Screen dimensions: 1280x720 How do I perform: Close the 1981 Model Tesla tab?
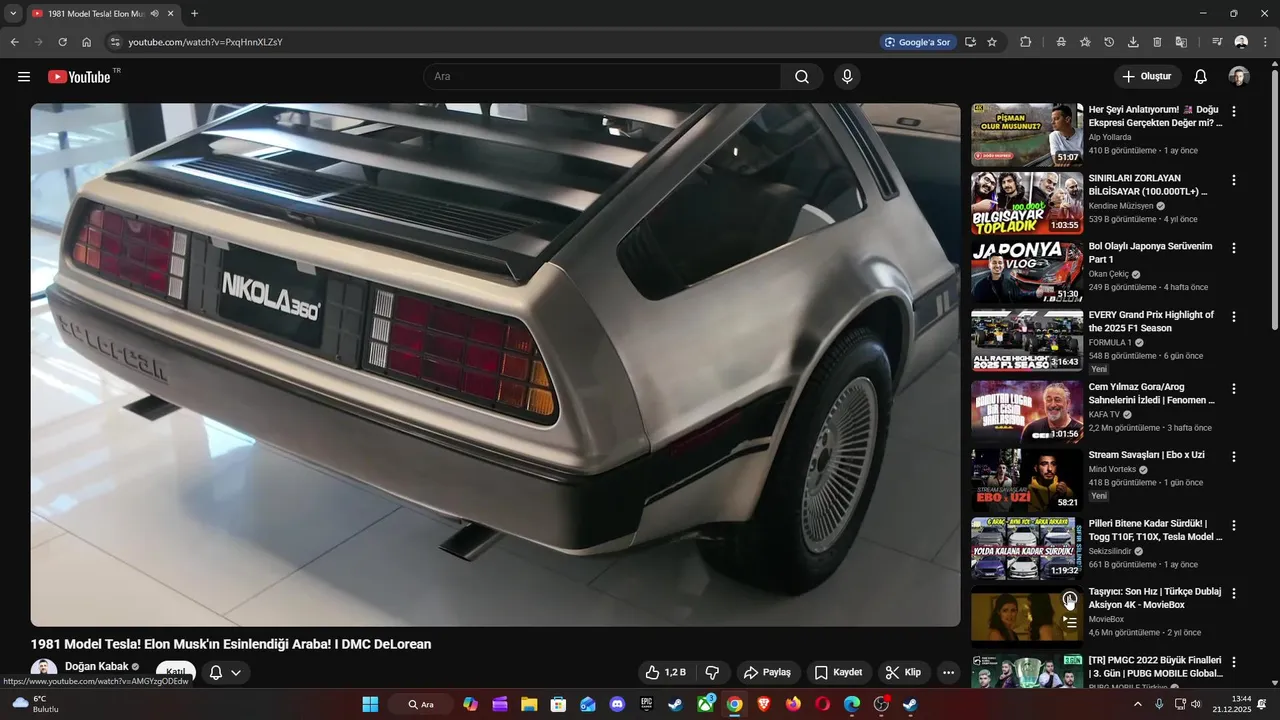click(x=170, y=14)
